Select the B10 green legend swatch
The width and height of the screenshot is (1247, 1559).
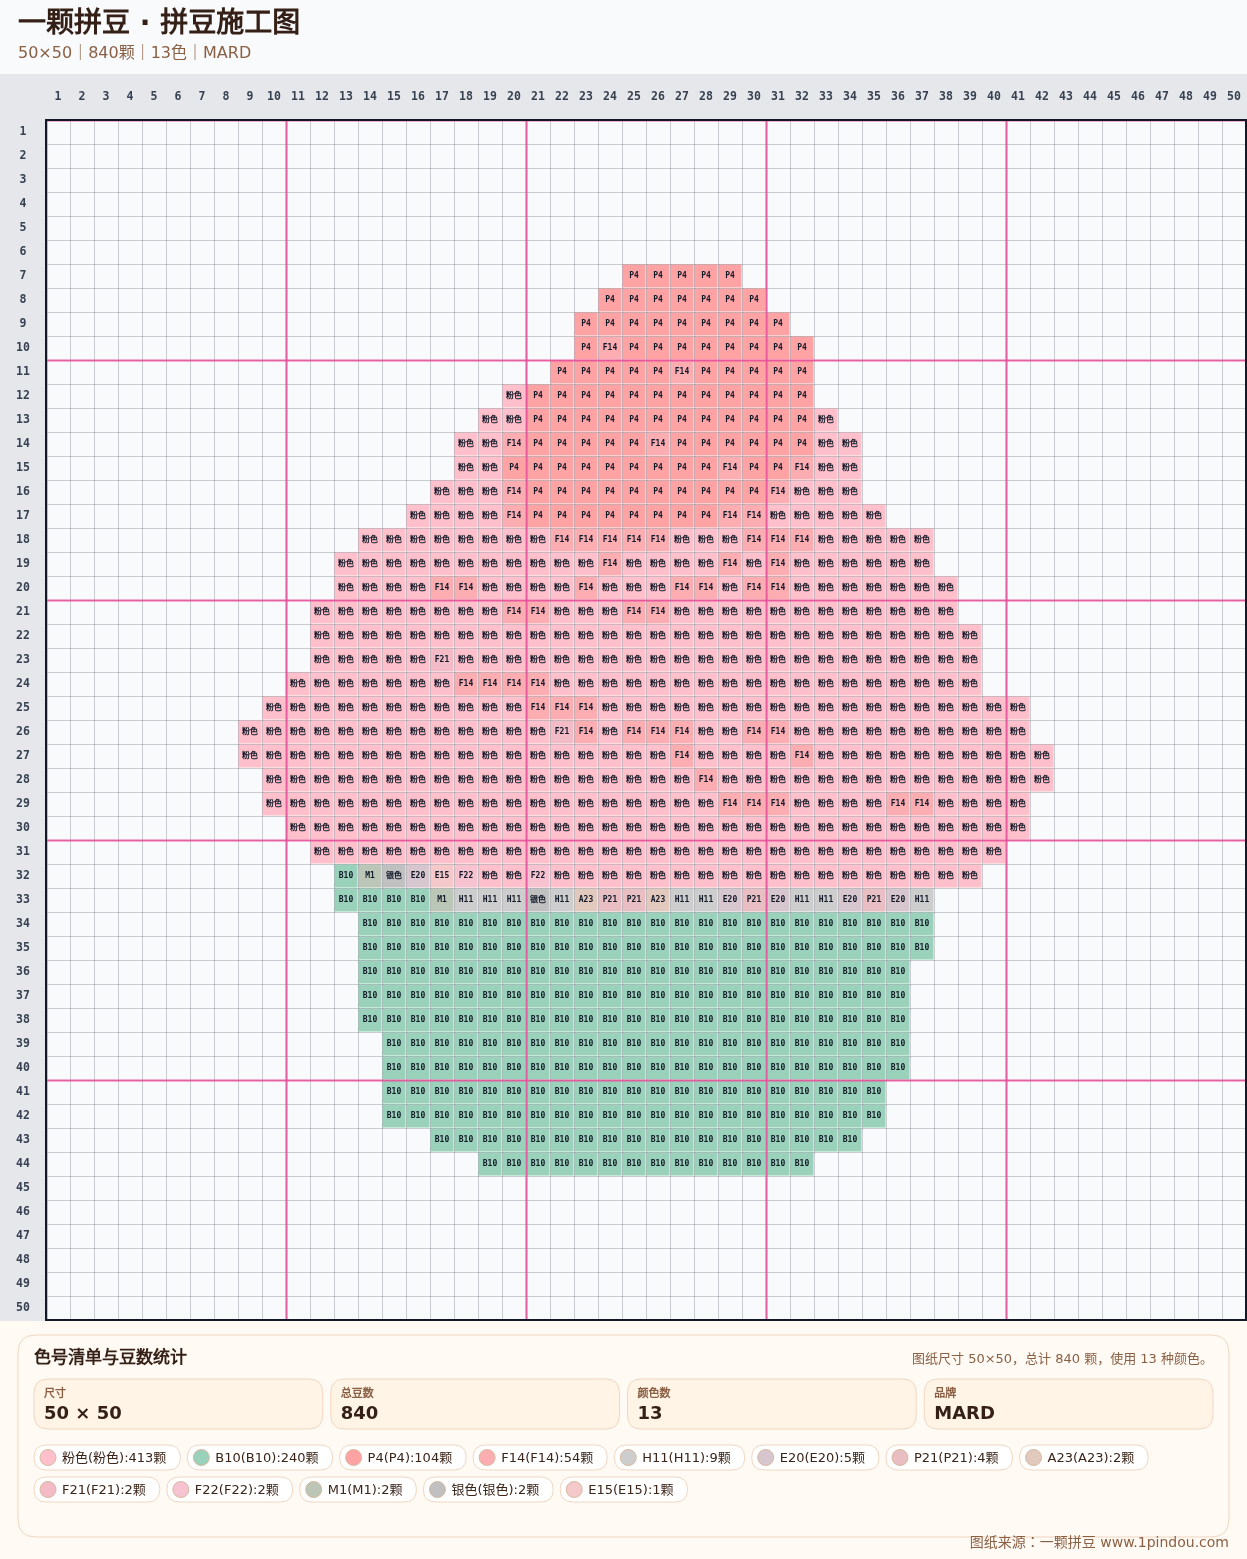(201, 1457)
